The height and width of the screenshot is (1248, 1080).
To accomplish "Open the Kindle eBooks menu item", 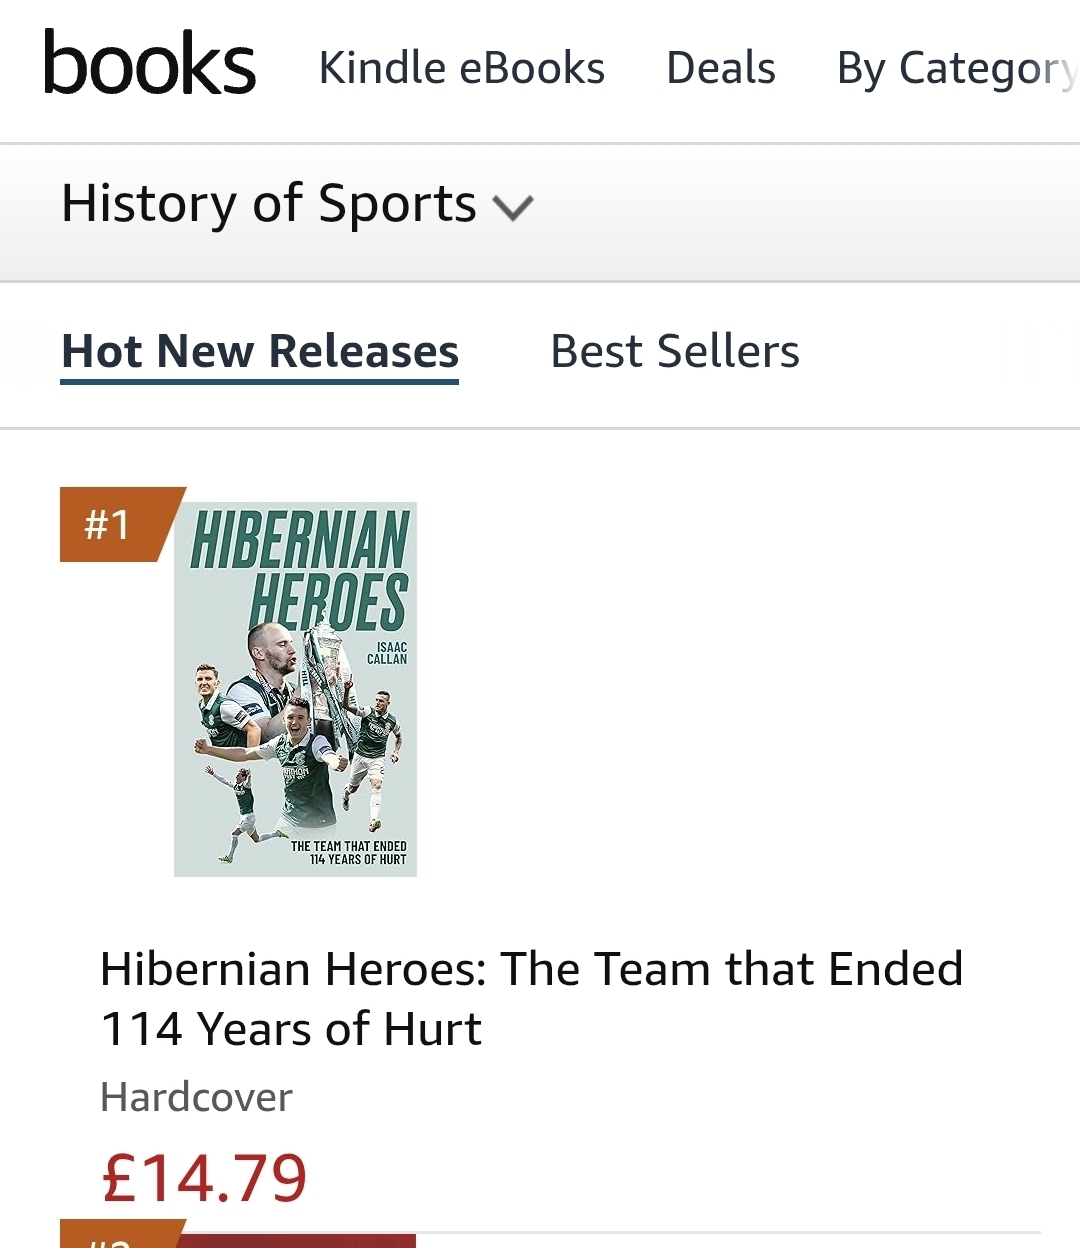I will [461, 68].
